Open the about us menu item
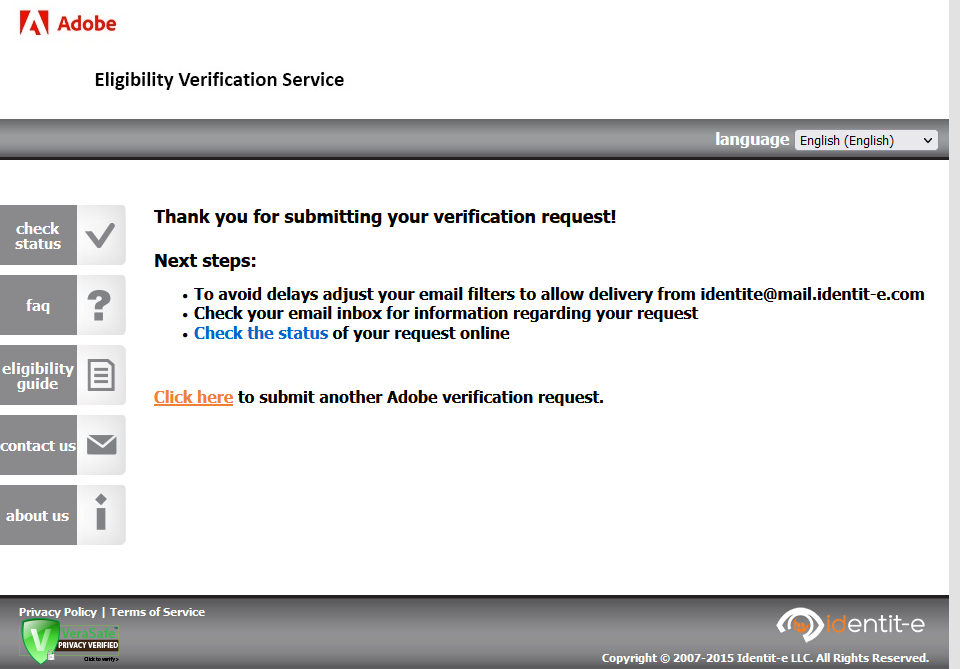 pos(38,515)
